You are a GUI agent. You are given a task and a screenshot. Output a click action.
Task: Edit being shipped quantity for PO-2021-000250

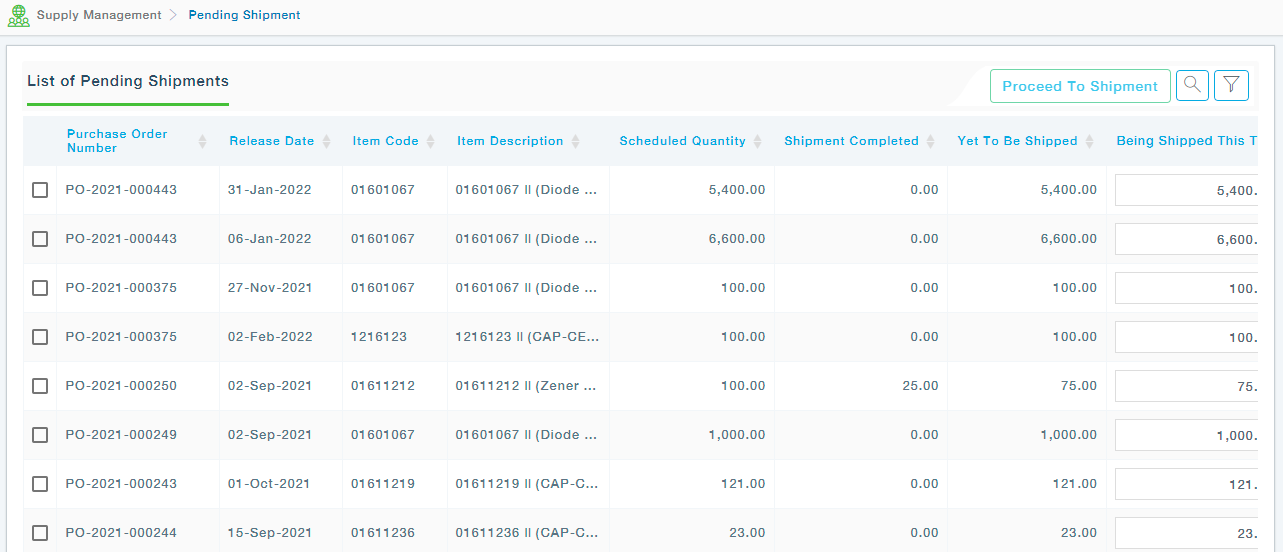click(x=1186, y=386)
